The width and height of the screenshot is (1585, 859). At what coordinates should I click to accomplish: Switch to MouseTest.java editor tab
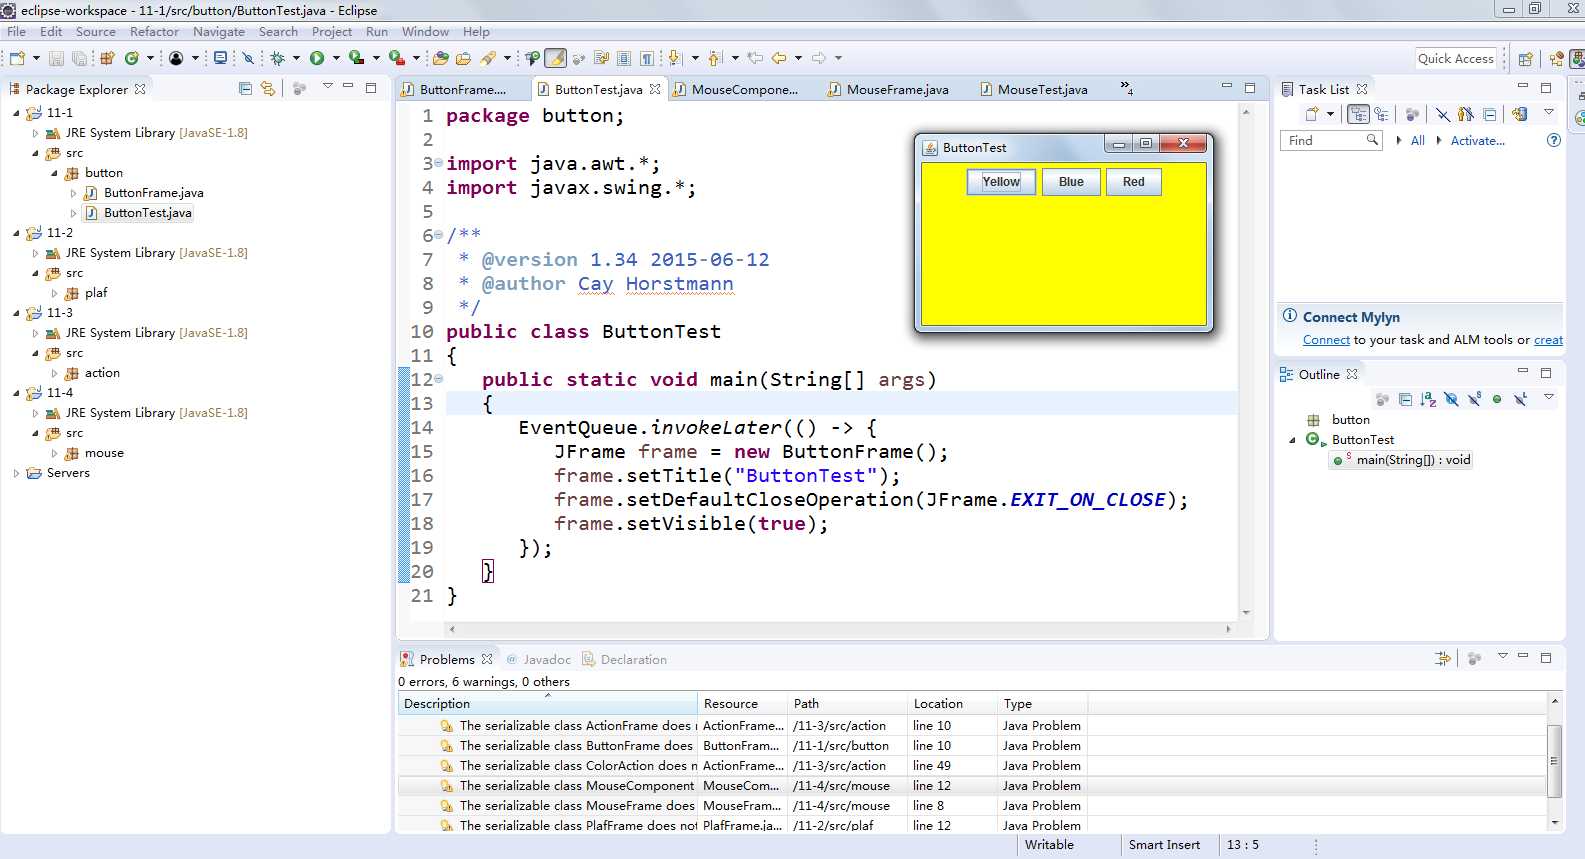(1033, 89)
